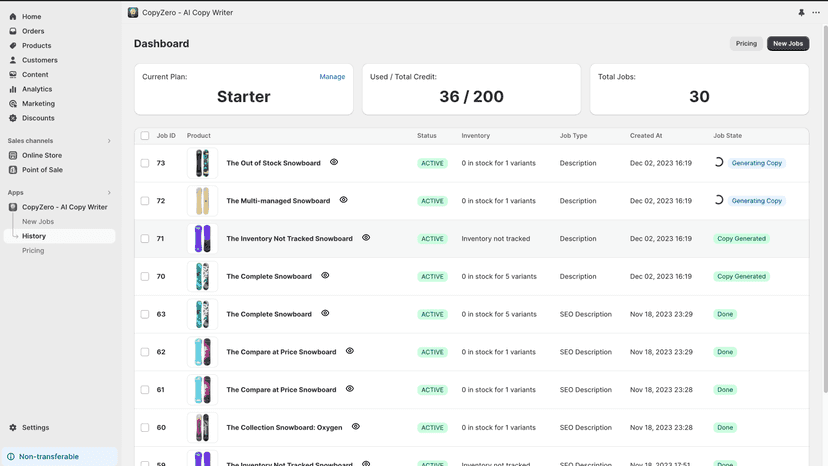Screen dimensions: 828x466
Task: Click the pin icon in app header
Action: (x=801, y=13)
